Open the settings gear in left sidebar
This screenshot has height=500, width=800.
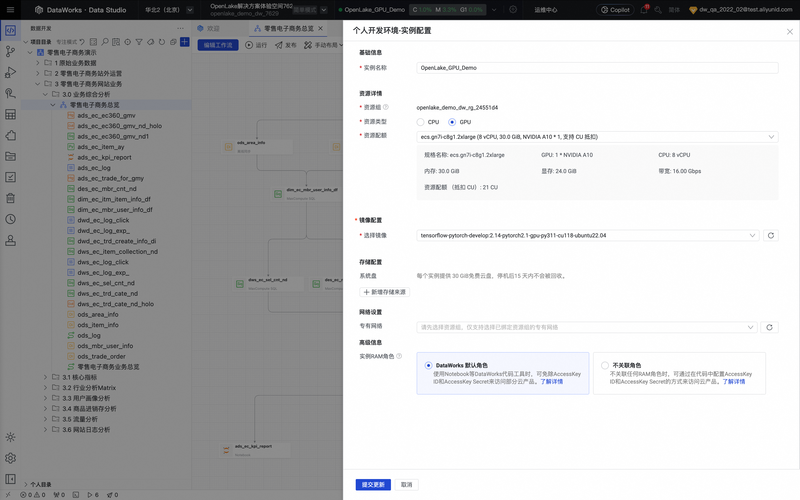coord(10,458)
